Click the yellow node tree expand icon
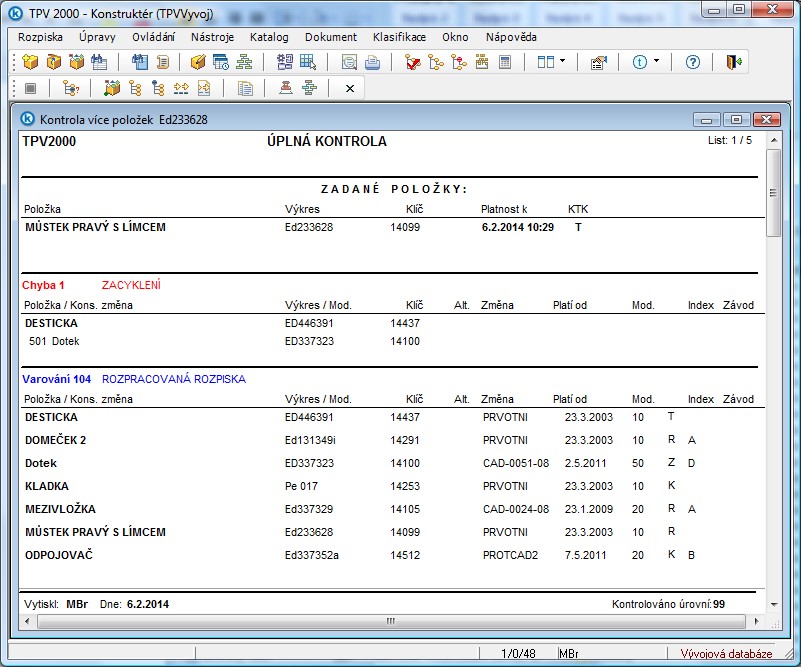Viewport: 801px width, 667px height. [x=135, y=88]
